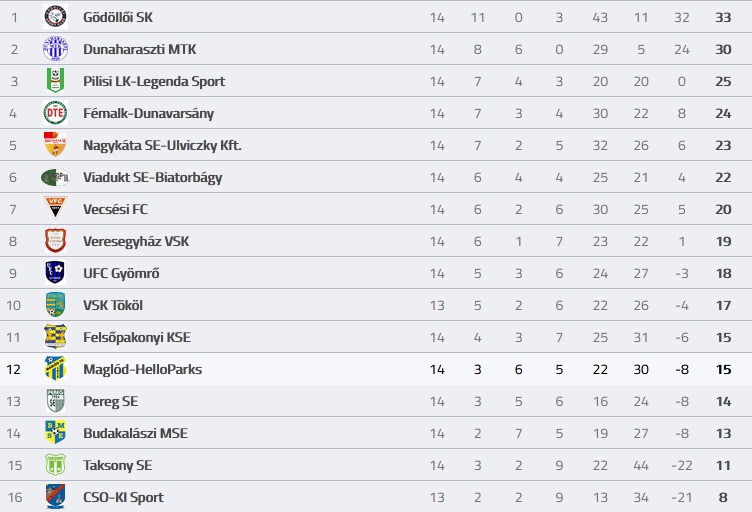
Task: Click the Gödöllői SK club crest
Action: point(55,17)
